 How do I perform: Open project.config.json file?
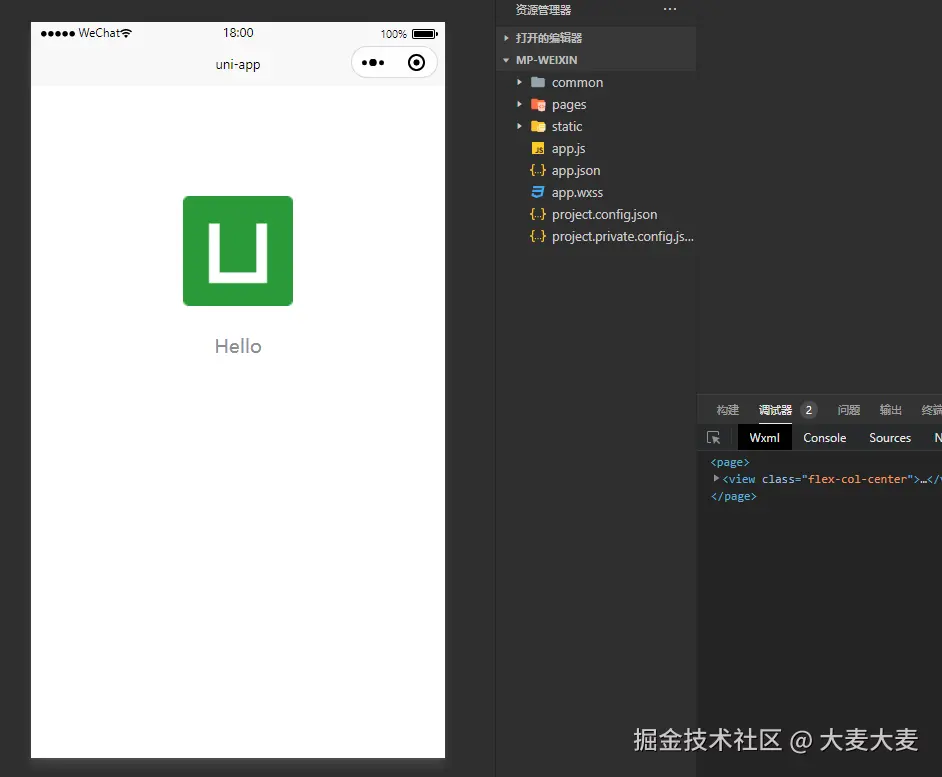[604, 215]
